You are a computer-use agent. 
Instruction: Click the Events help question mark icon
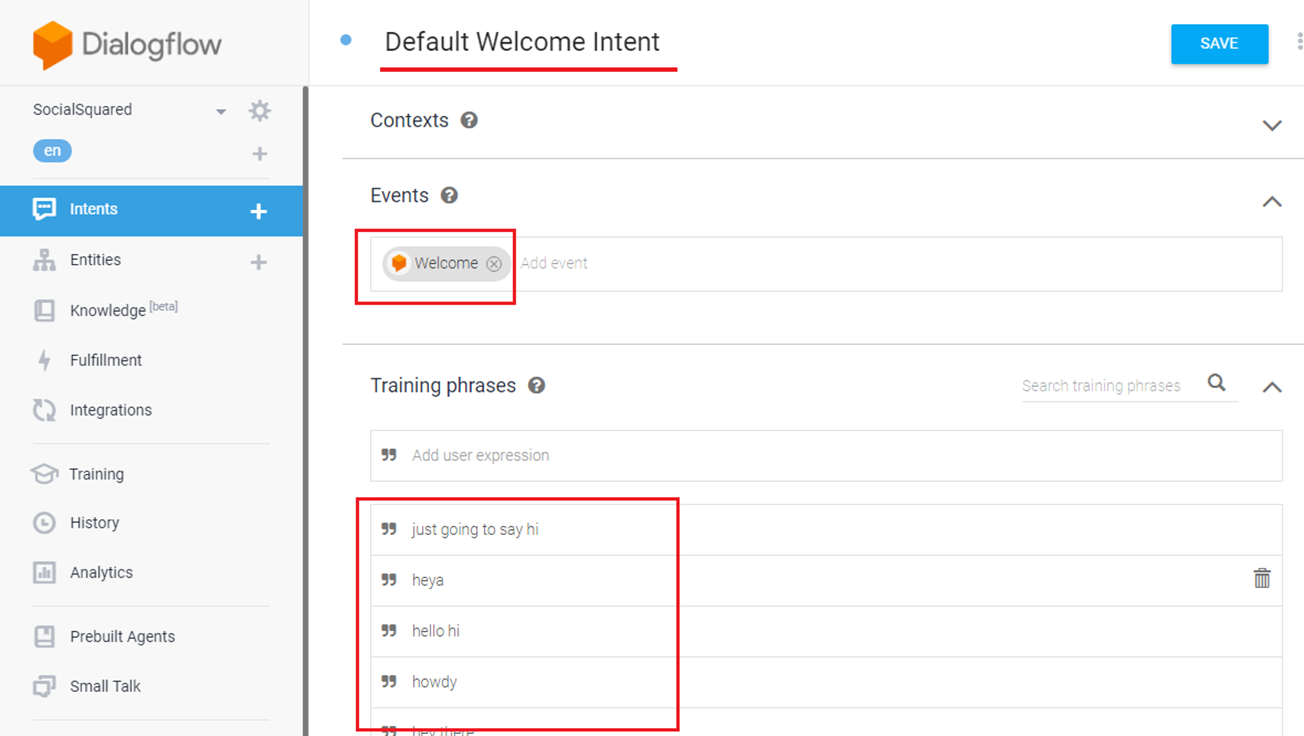coord(449,195)
